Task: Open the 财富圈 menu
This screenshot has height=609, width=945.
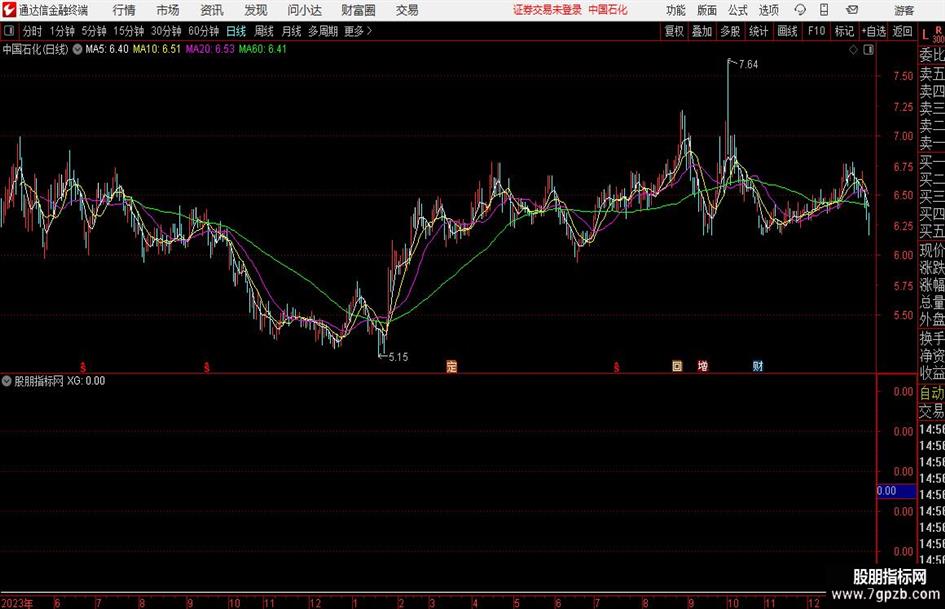Action: click(358, 10)
